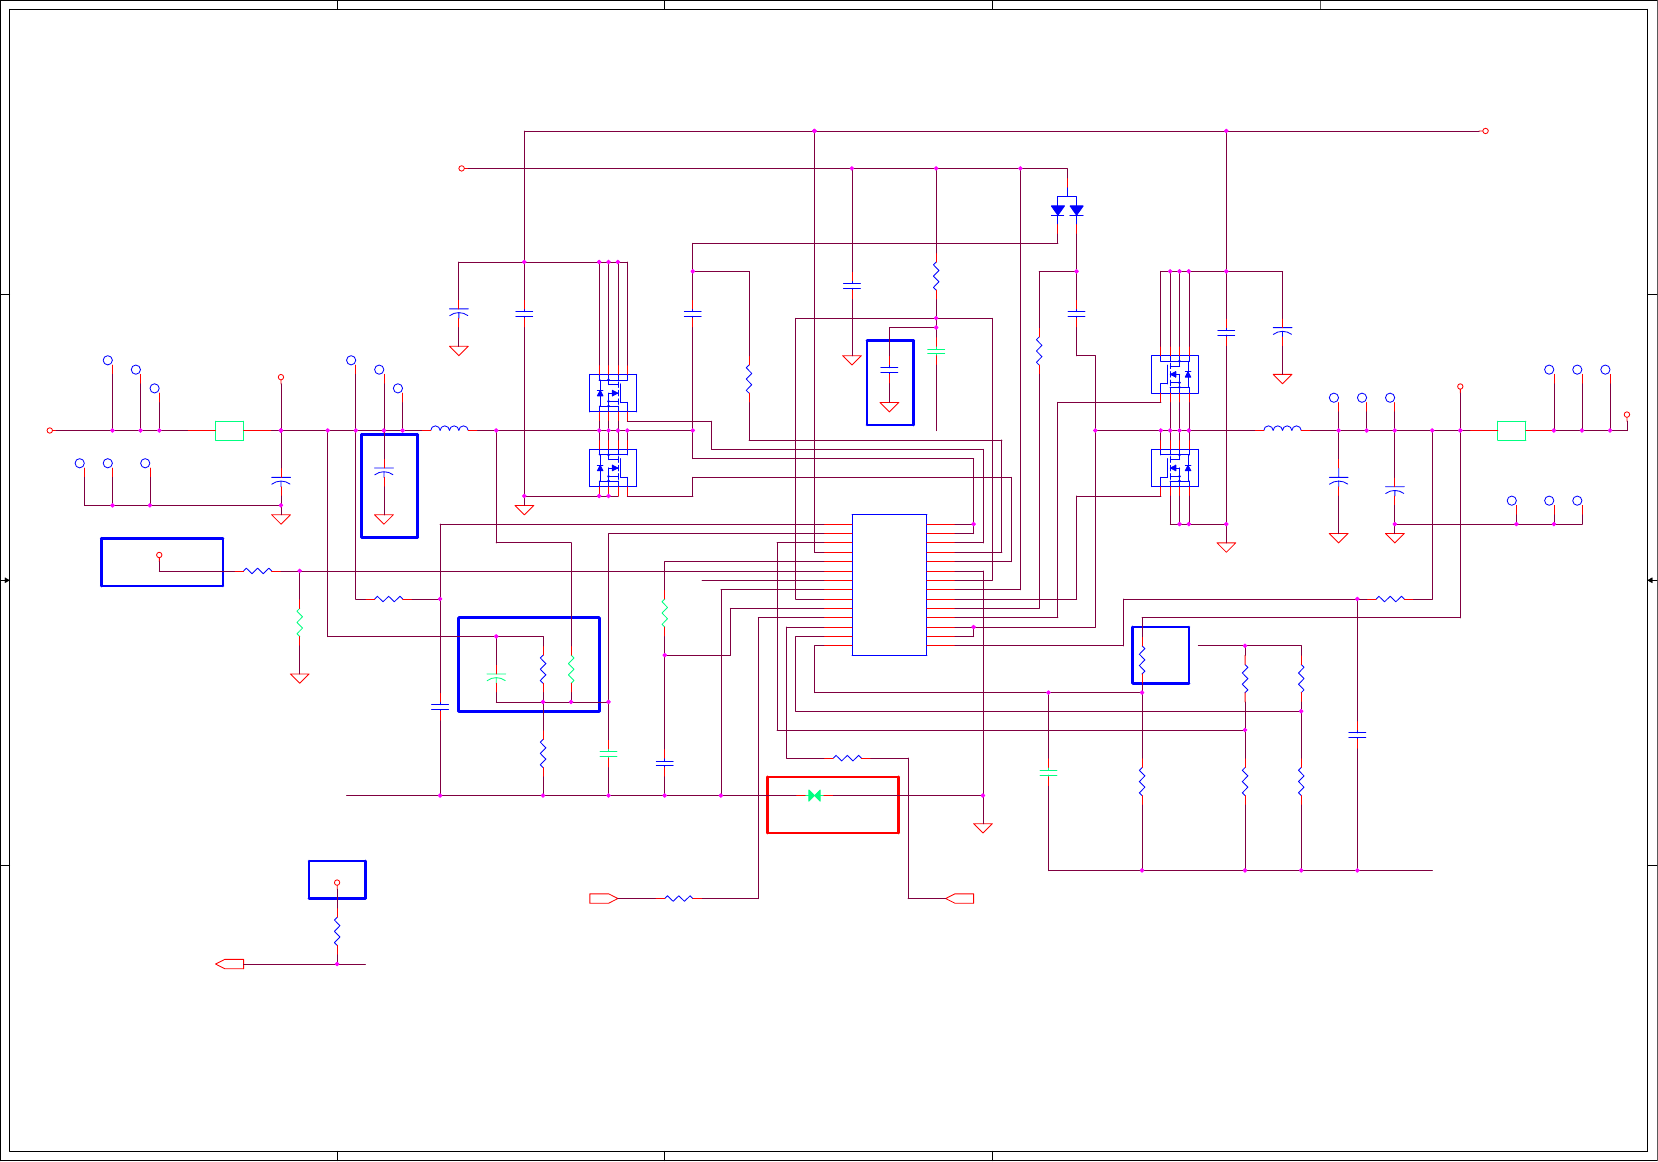Select the central IC rectangle symbol

889,585
